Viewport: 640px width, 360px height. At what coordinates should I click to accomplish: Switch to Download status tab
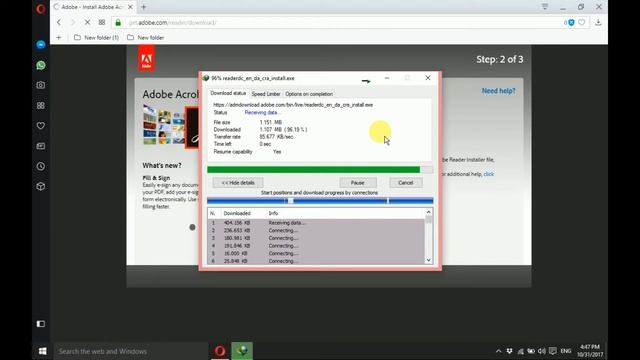pos(228,93)
